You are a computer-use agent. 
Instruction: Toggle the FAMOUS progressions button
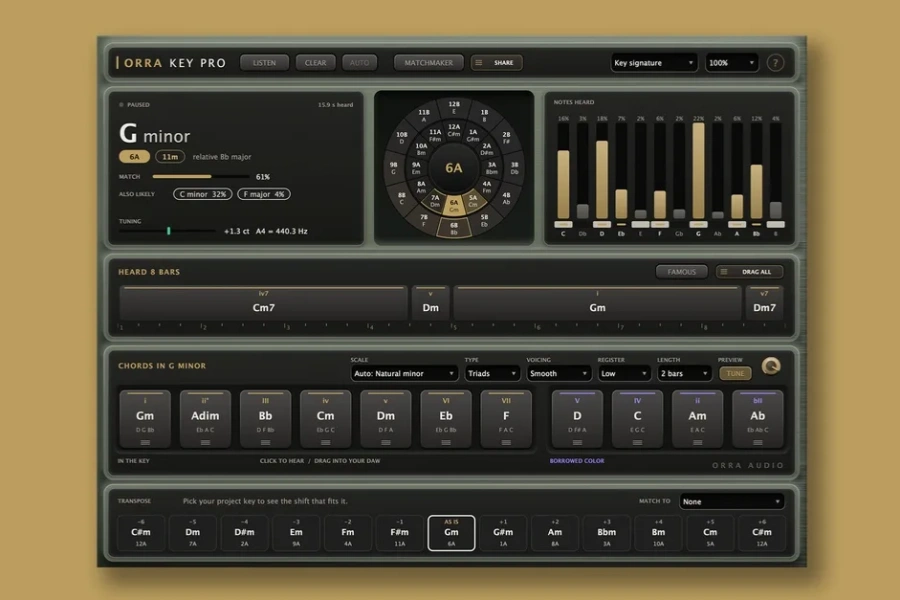pyautogui.click(x=681, y=272)
